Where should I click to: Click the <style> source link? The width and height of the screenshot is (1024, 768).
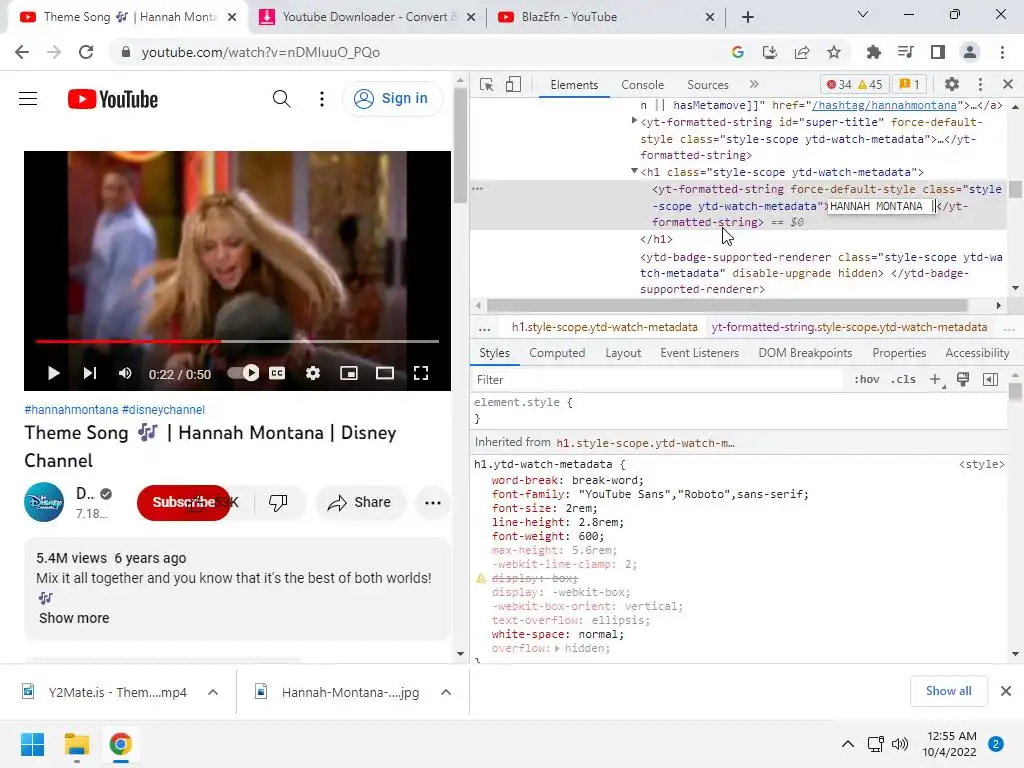(x=982, y=464)
